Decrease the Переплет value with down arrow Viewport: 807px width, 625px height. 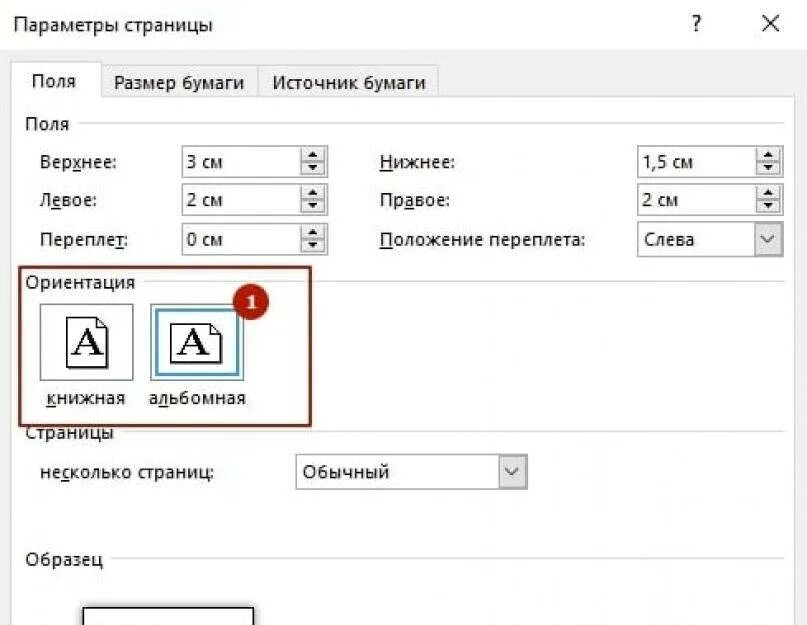[313, 246]
